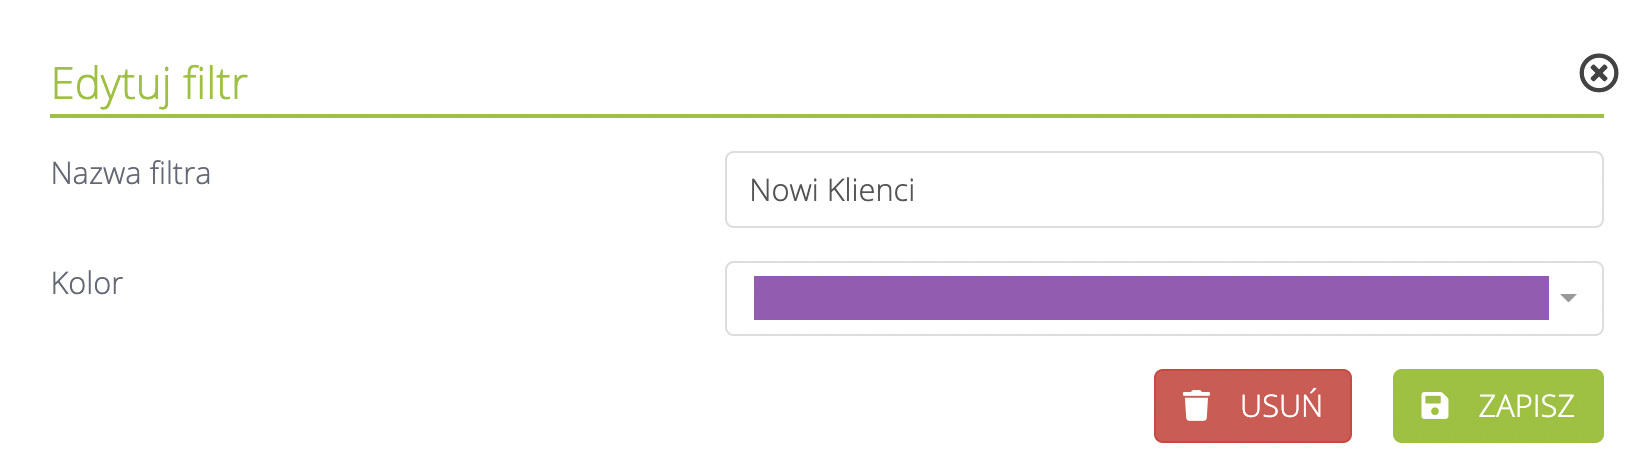
Task: Expand the Kolor dropdown arrow
Action: pyautogui.click(x=1568, y=298)
